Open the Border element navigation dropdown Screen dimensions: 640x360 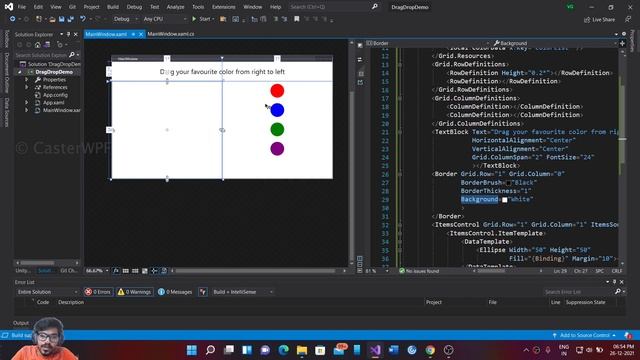[x=428, y=43]
